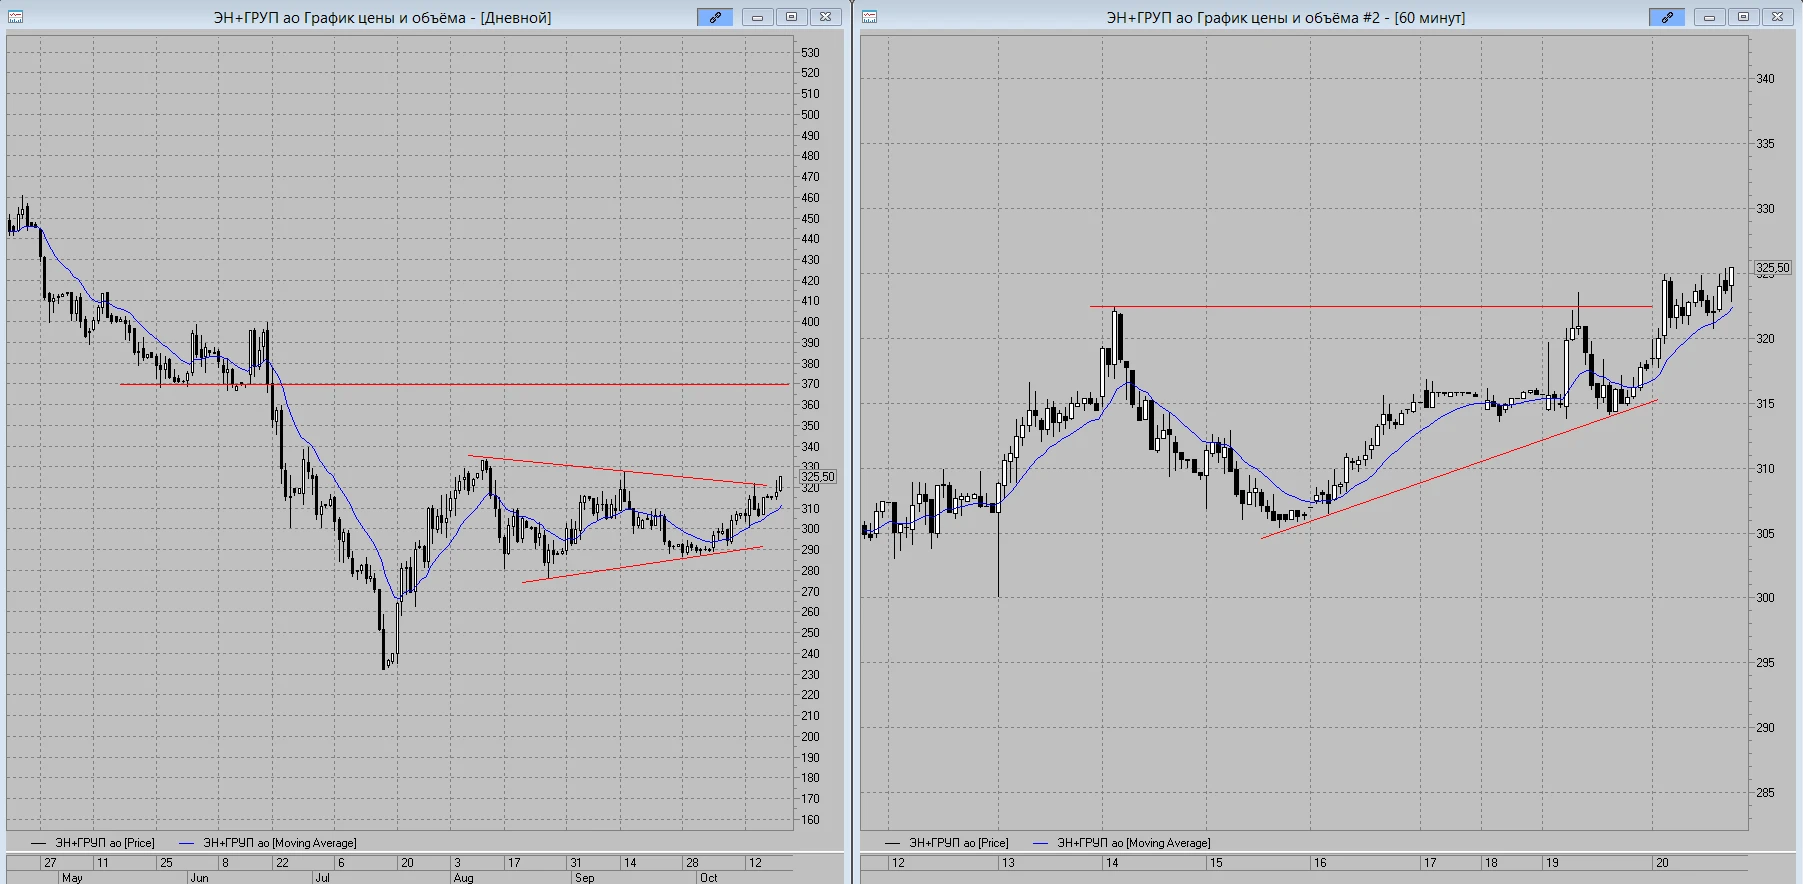This screenshot has width=1803, height=884.
Task: Restore down the 60-minute chart window
Action: [x=1743, y=17]
